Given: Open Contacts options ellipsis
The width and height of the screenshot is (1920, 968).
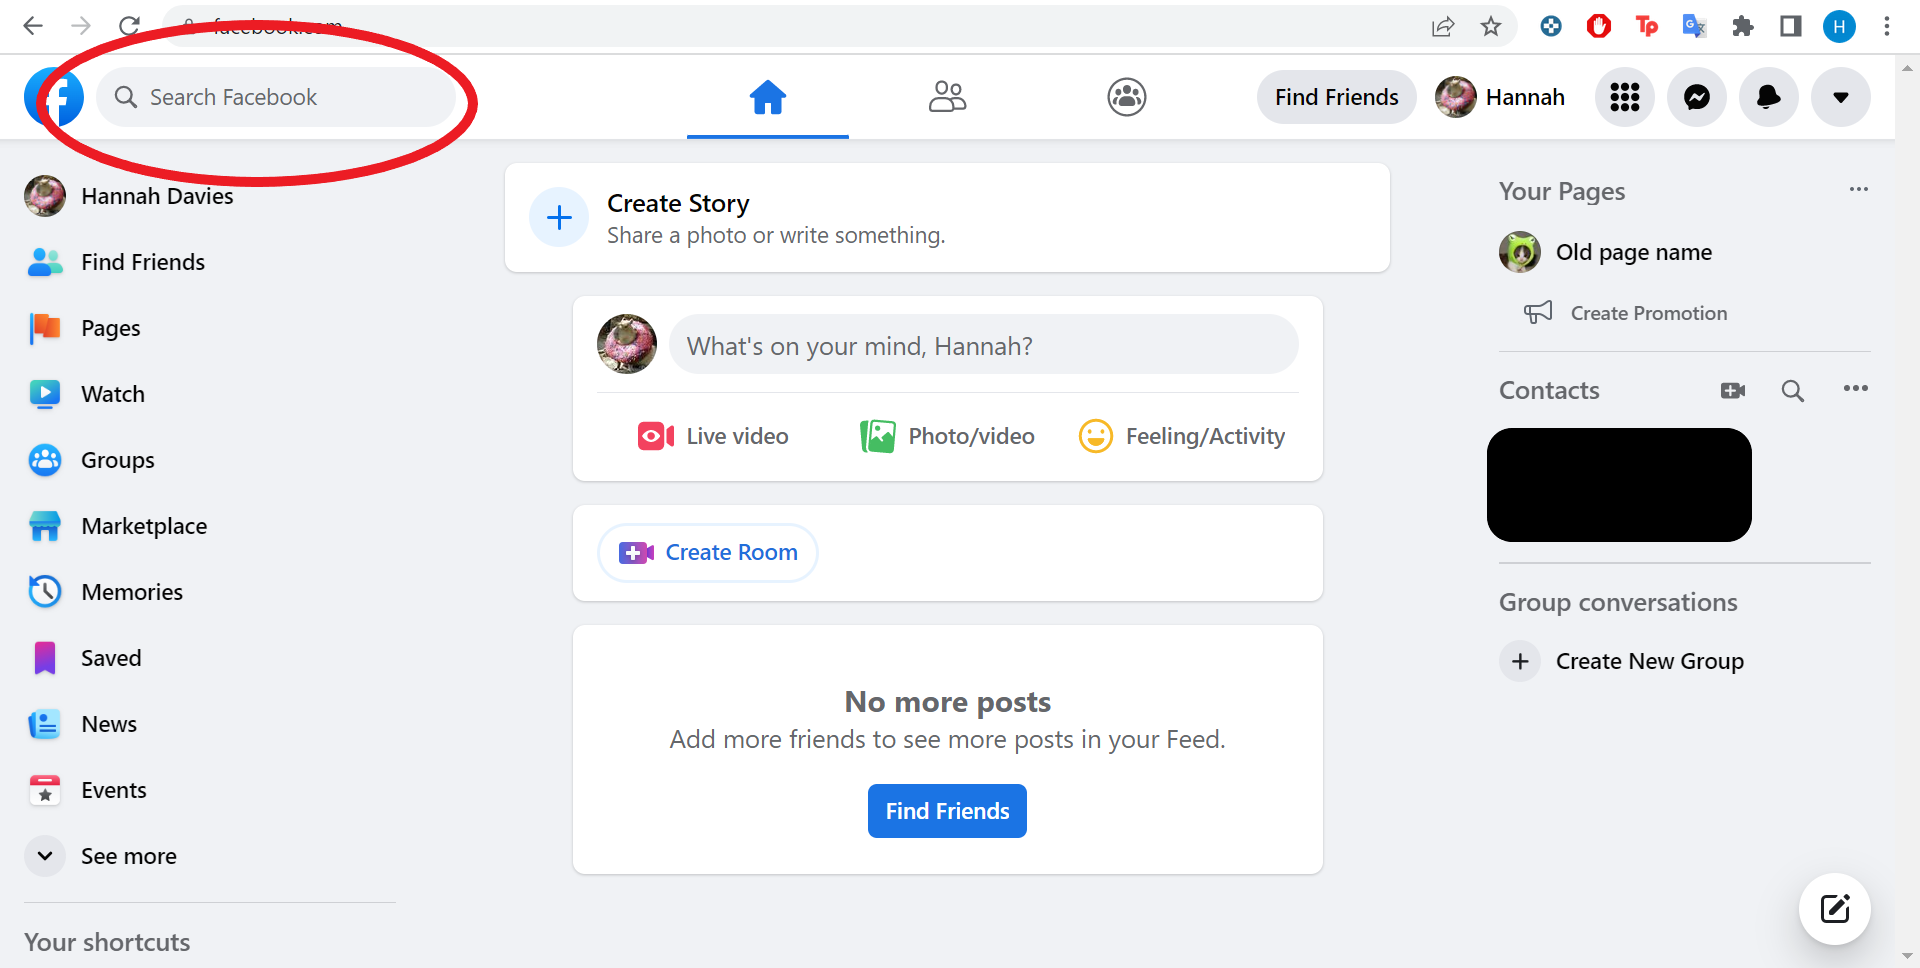Looking at the screenshot, I should pyautogui.click(x=1856, y=389).
